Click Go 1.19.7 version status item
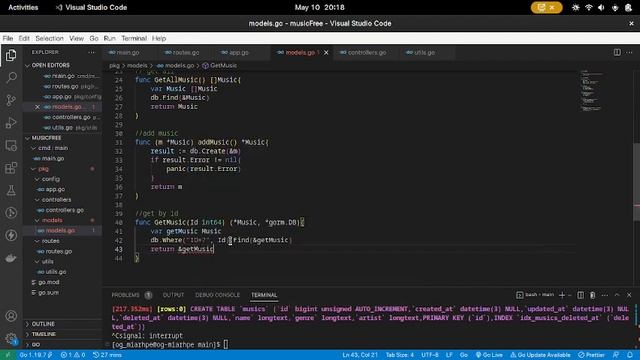The height and width of the screenshot is (360, 640). pyautogui.click(x=36, y=355)
